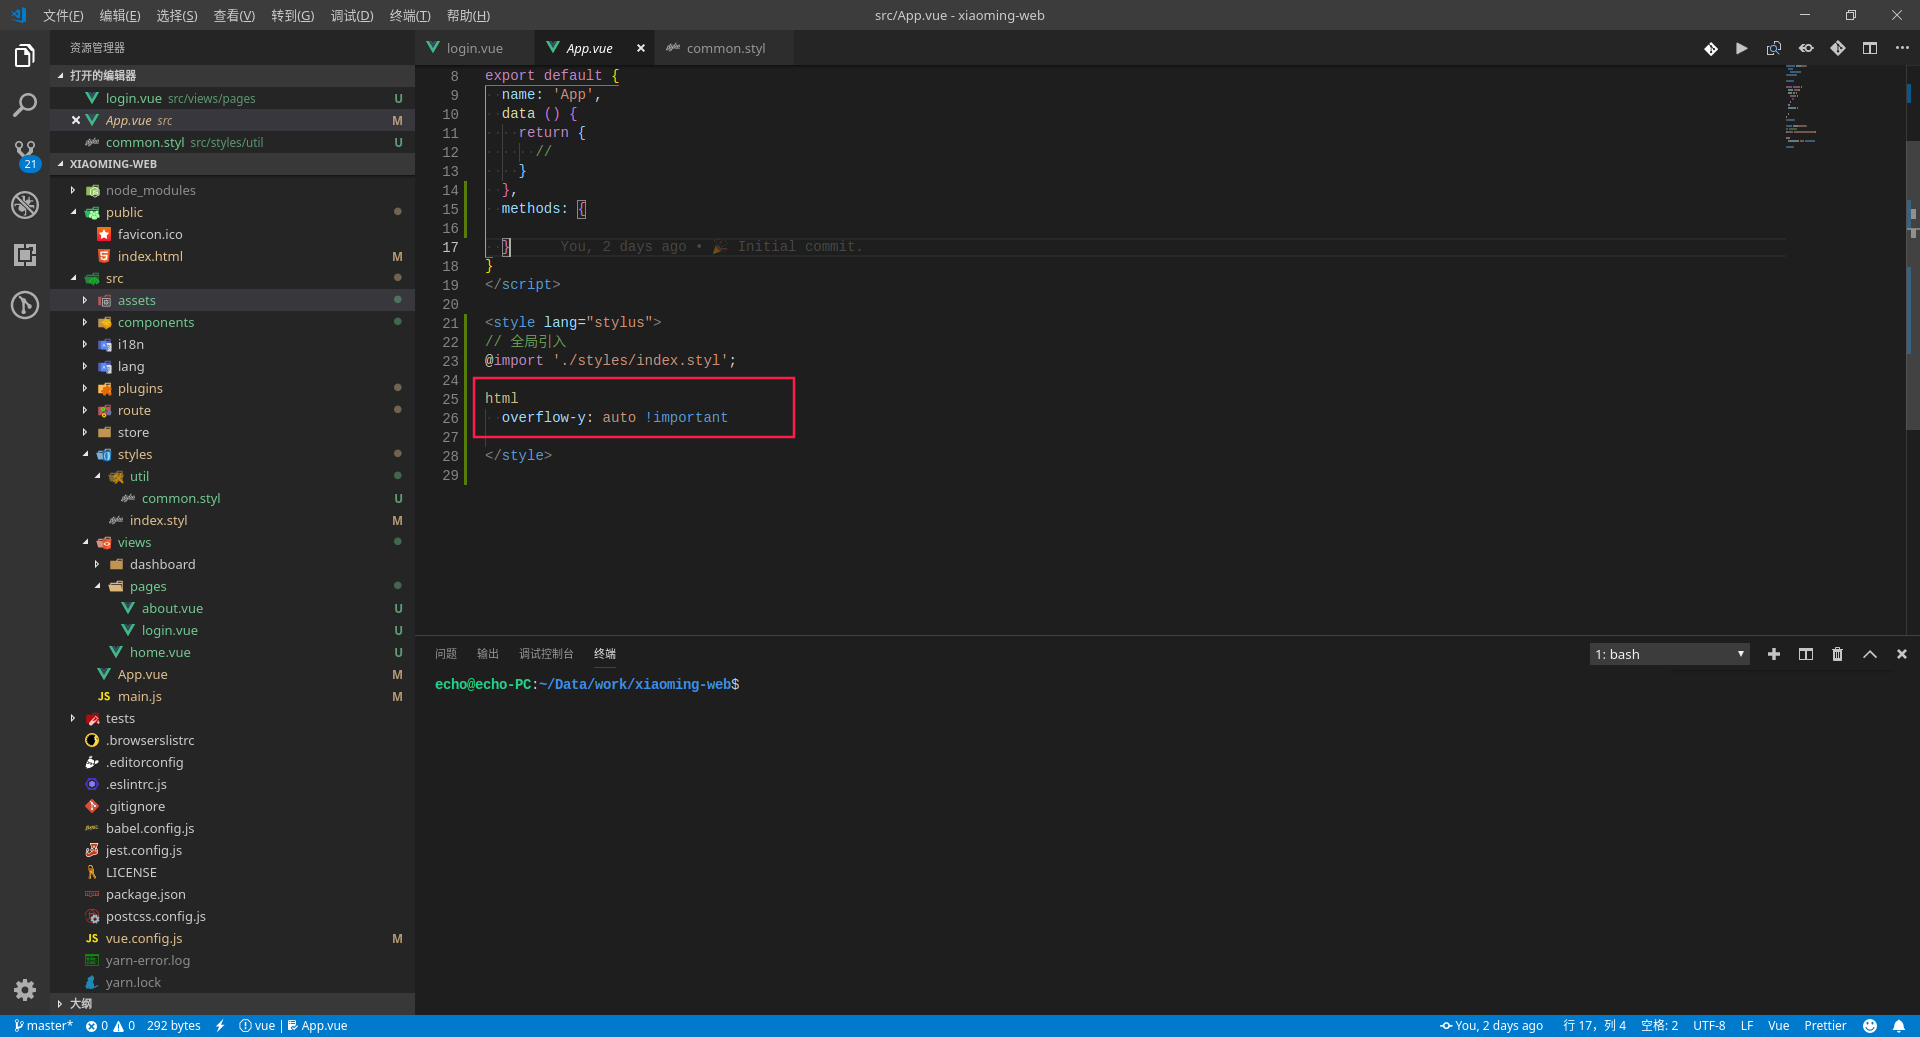Close the App.vue editor tab

(x=641, y=48)
